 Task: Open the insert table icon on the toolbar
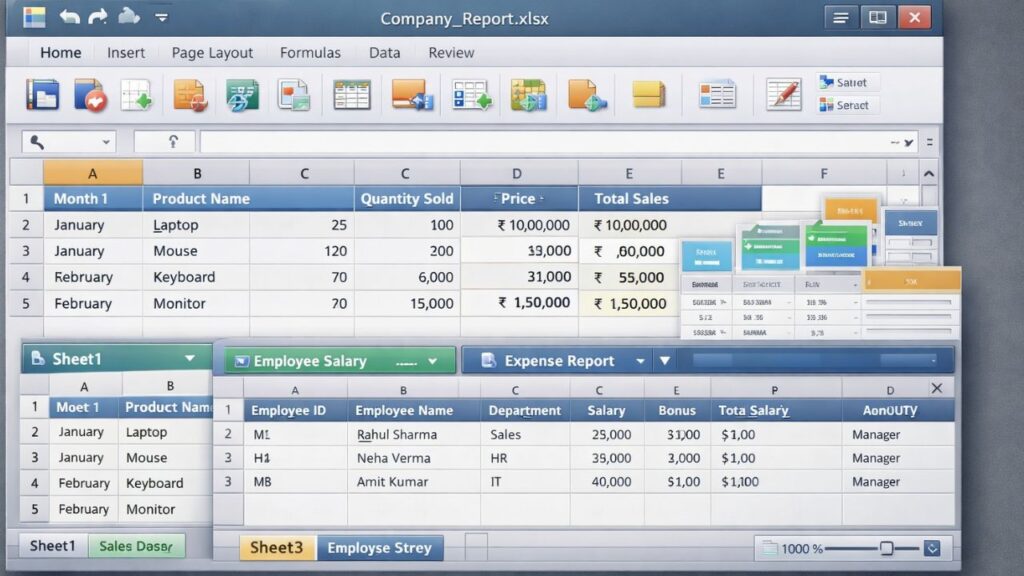click(351, 93)
